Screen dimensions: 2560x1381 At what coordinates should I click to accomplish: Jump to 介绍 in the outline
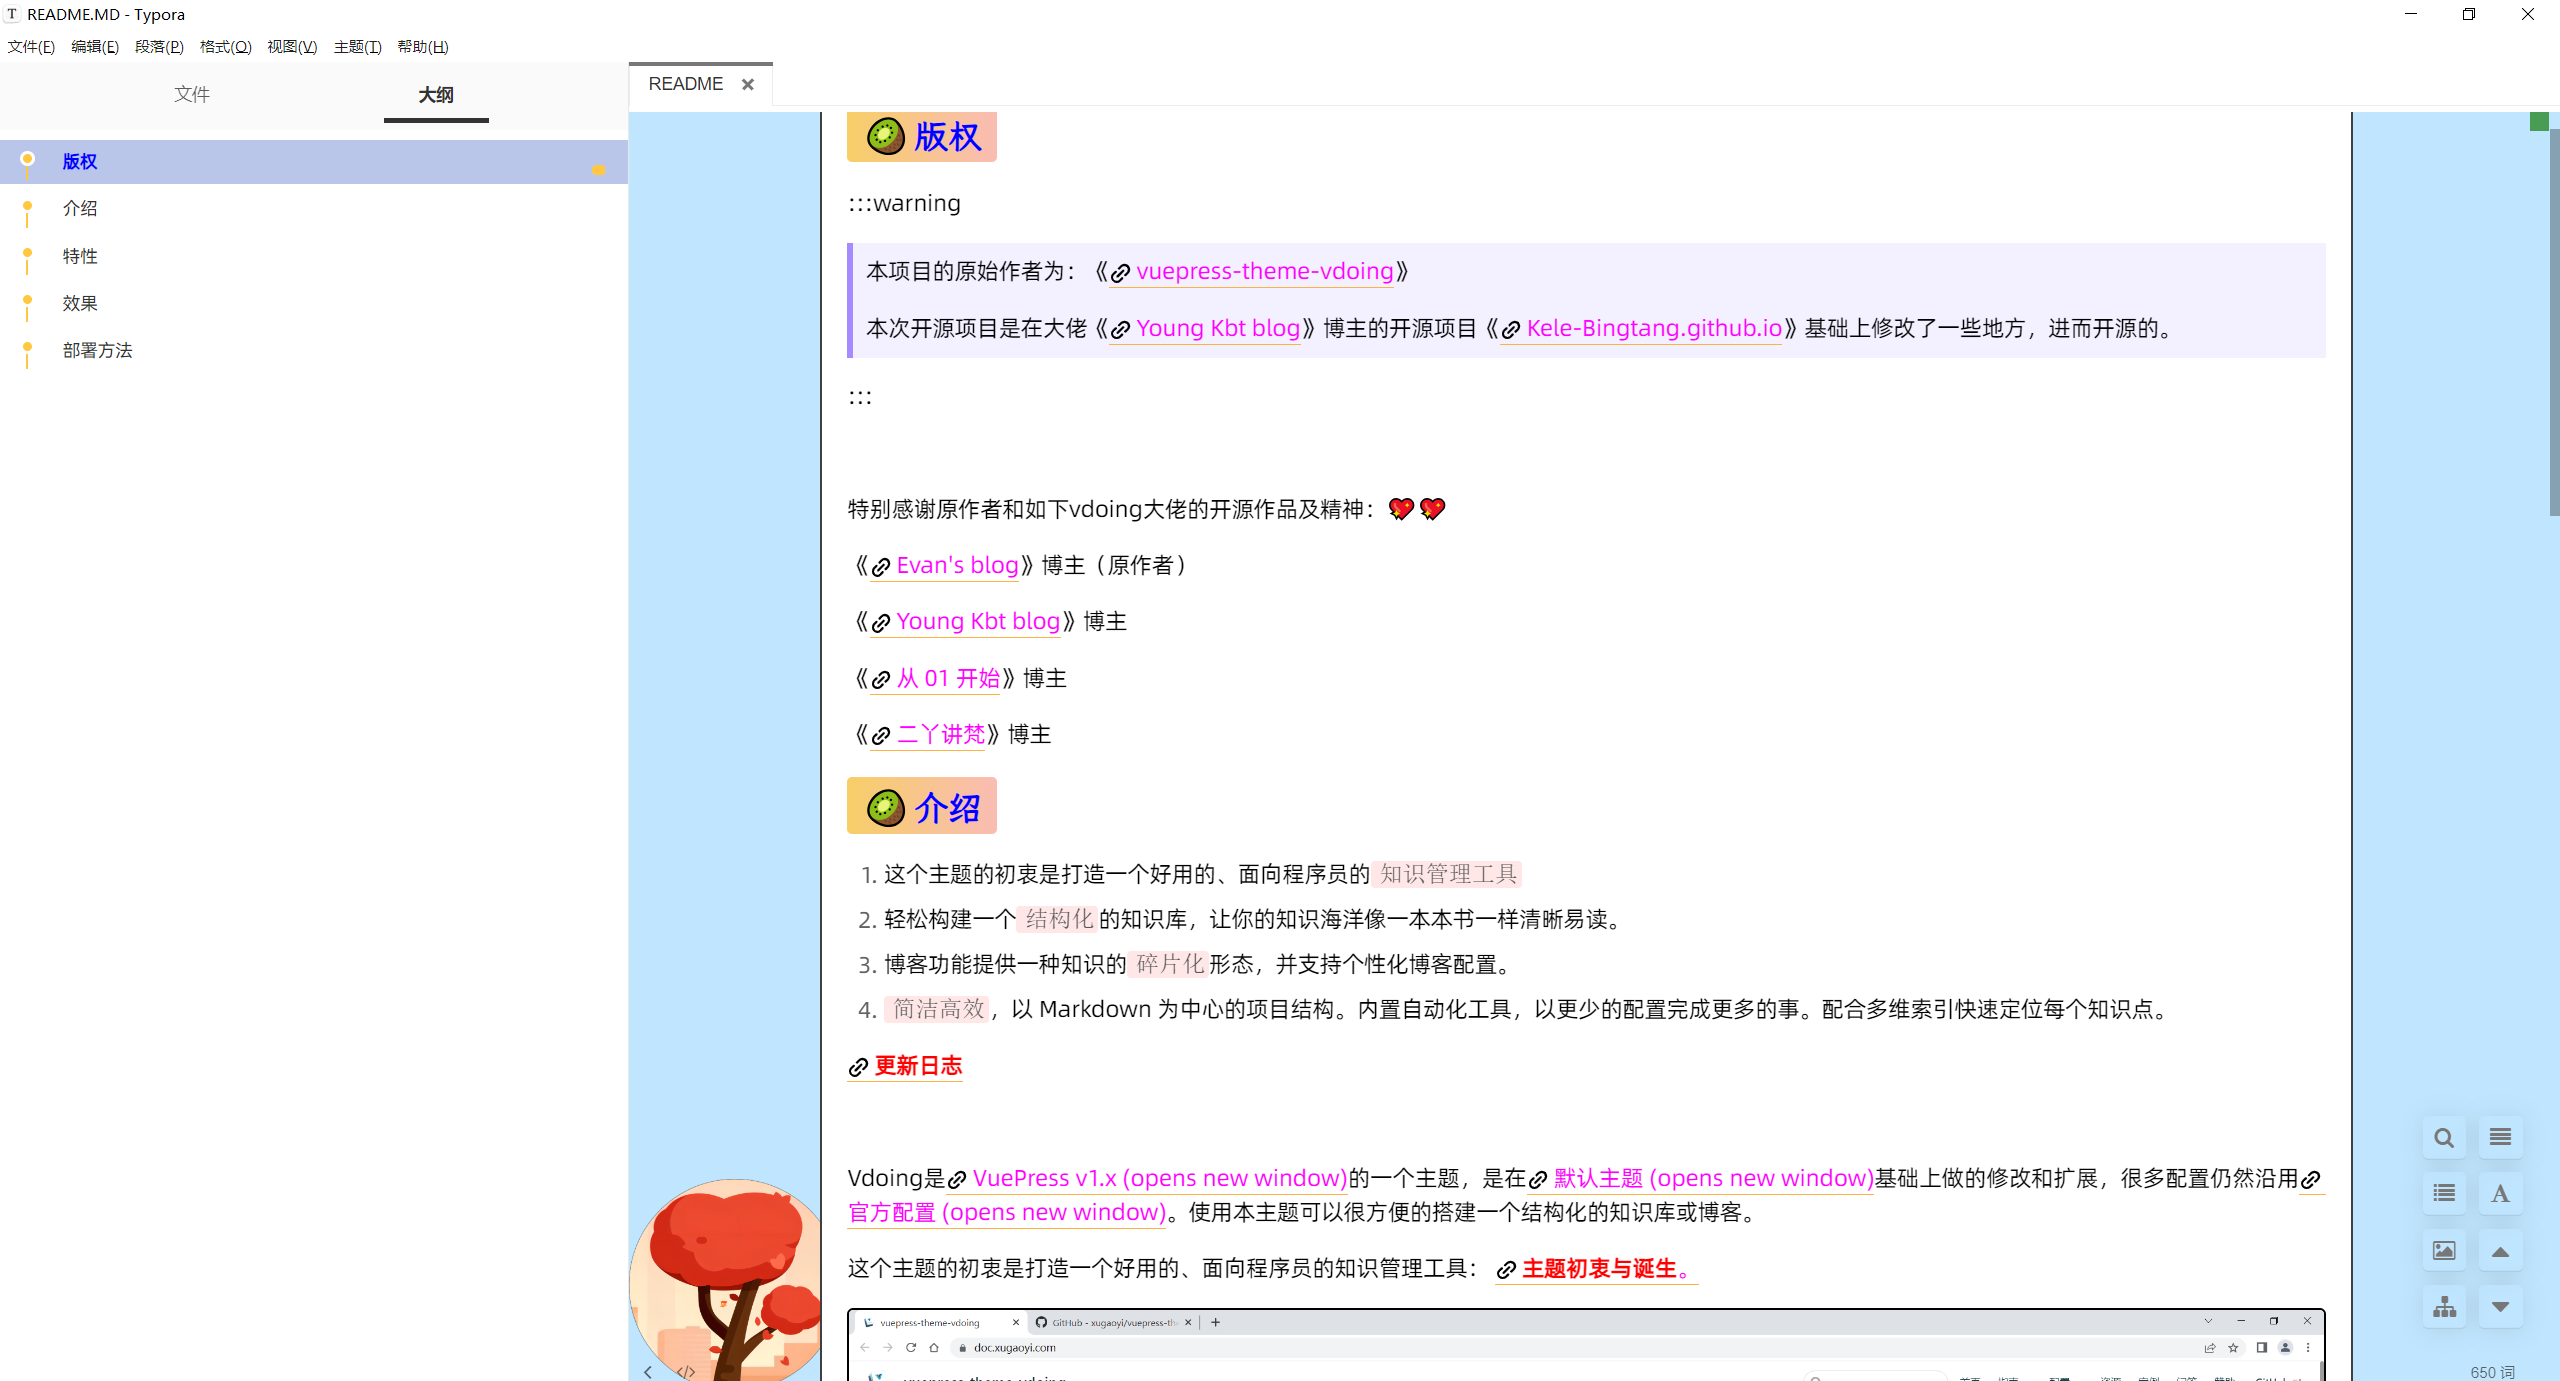click(80, 208)
